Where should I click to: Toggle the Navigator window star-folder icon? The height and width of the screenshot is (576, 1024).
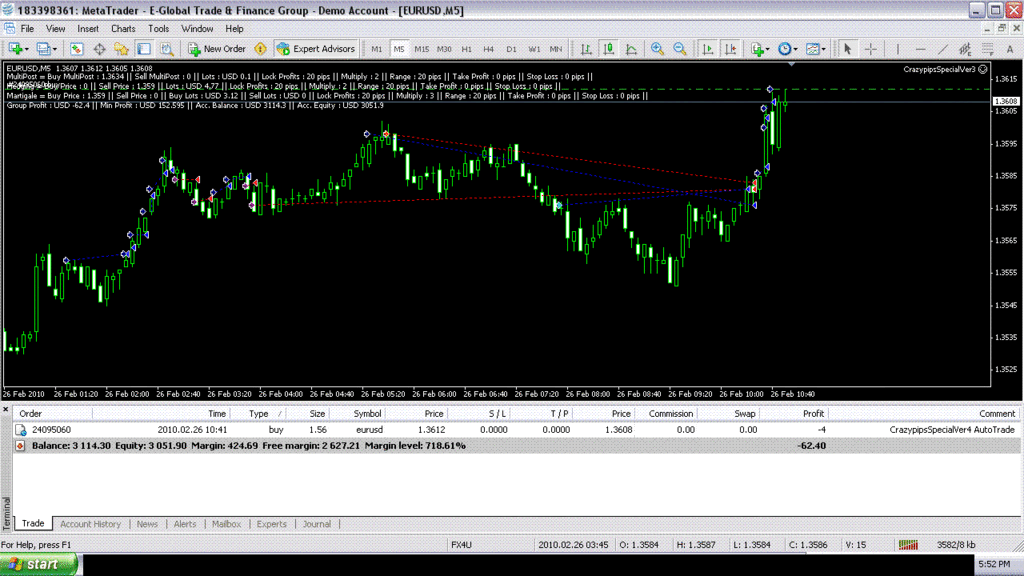121,49
